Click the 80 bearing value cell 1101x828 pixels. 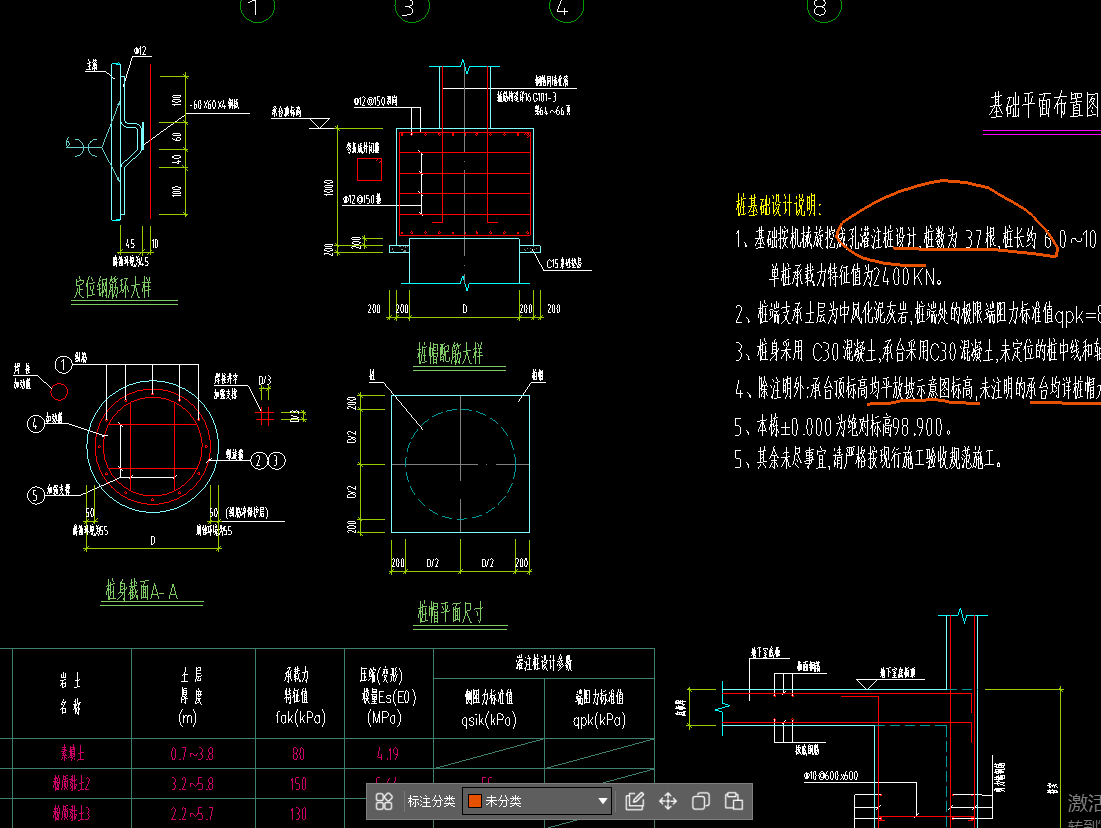(298, 754)
